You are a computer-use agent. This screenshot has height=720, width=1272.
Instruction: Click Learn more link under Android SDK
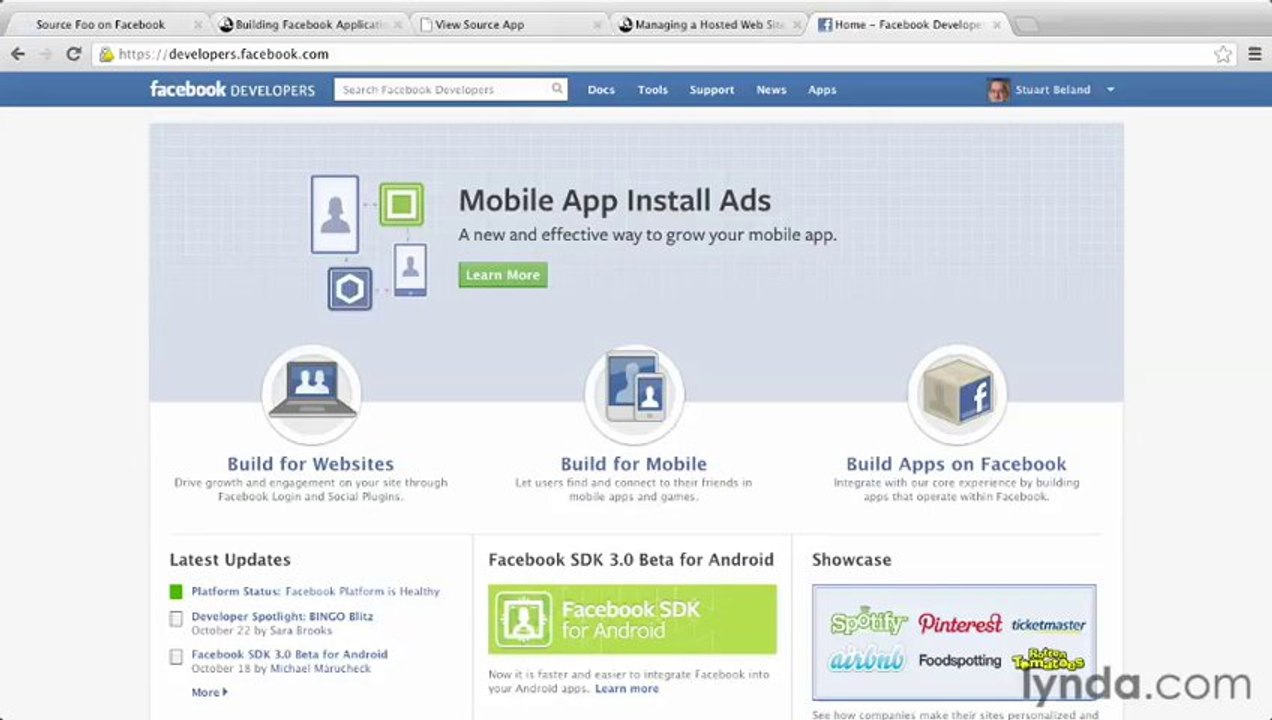(x=627, y=689)
